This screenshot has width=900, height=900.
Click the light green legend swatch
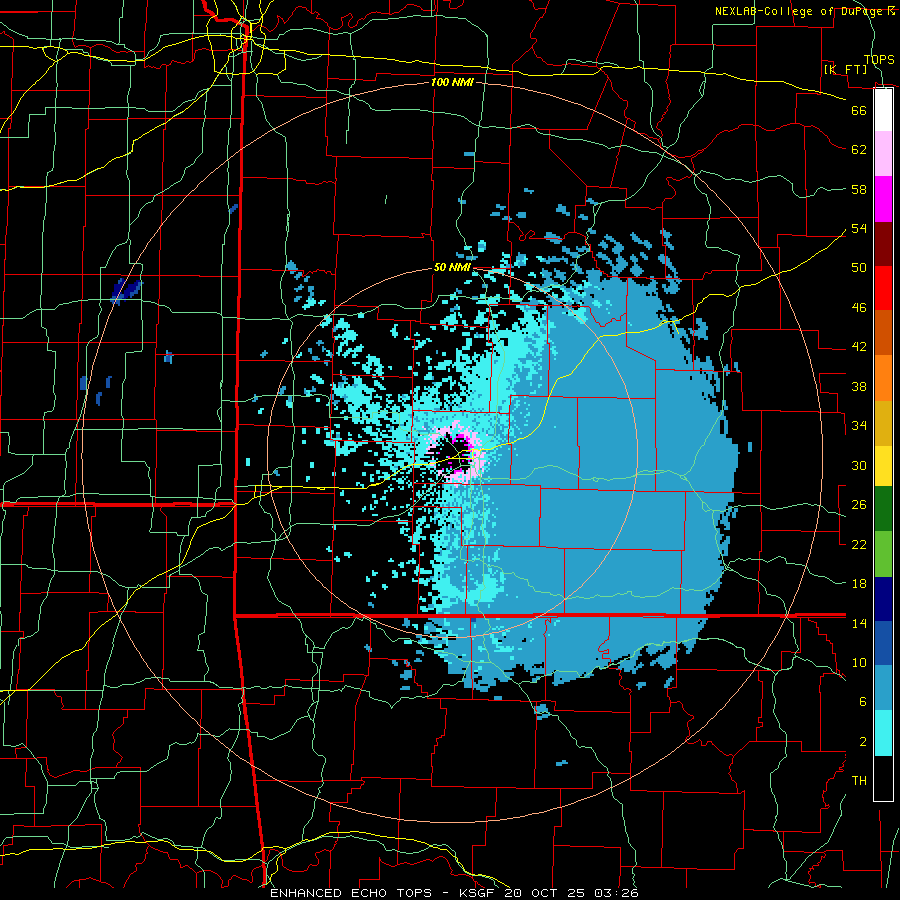point(883,554)
